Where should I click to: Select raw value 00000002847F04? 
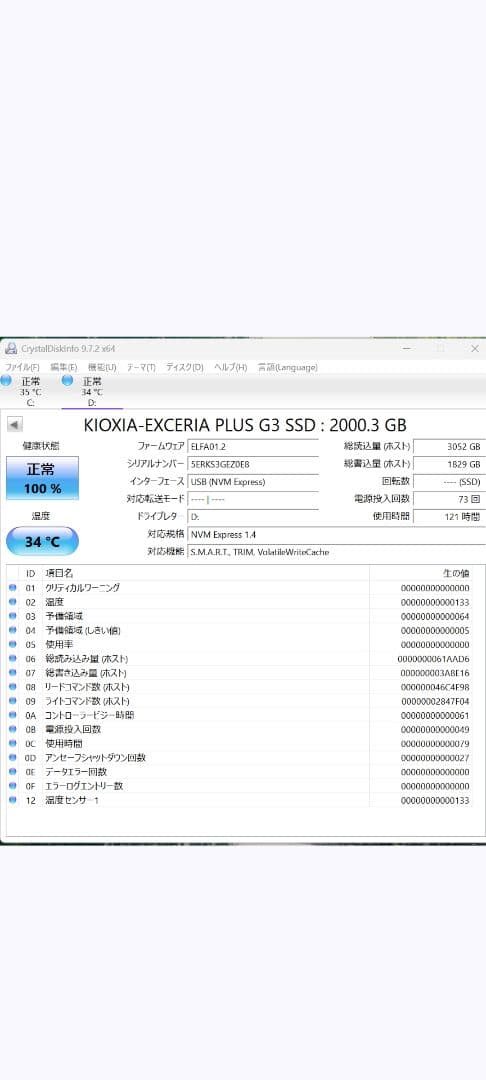coord(435,701)
